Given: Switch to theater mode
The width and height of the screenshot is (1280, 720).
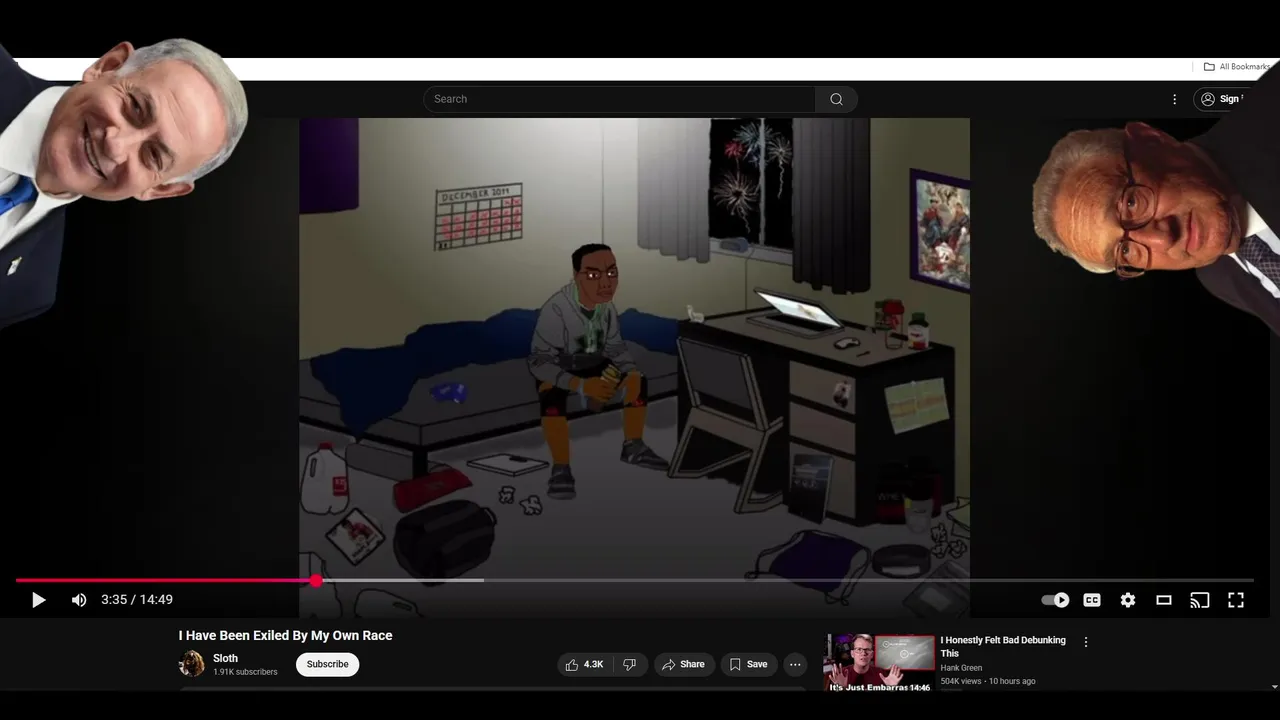Looking at the screenshot, I should (x=1164, y=600).
